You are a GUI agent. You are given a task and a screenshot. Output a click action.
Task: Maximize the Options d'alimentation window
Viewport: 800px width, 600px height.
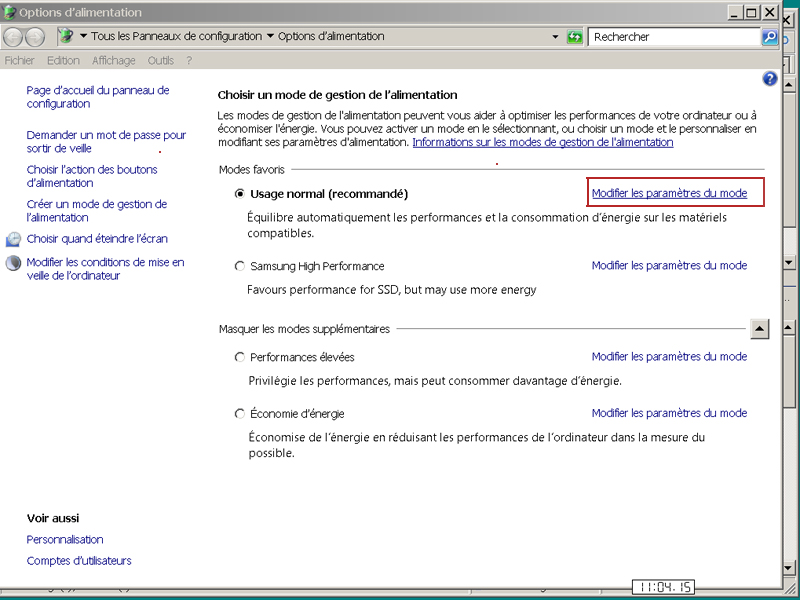coord(752,13)
